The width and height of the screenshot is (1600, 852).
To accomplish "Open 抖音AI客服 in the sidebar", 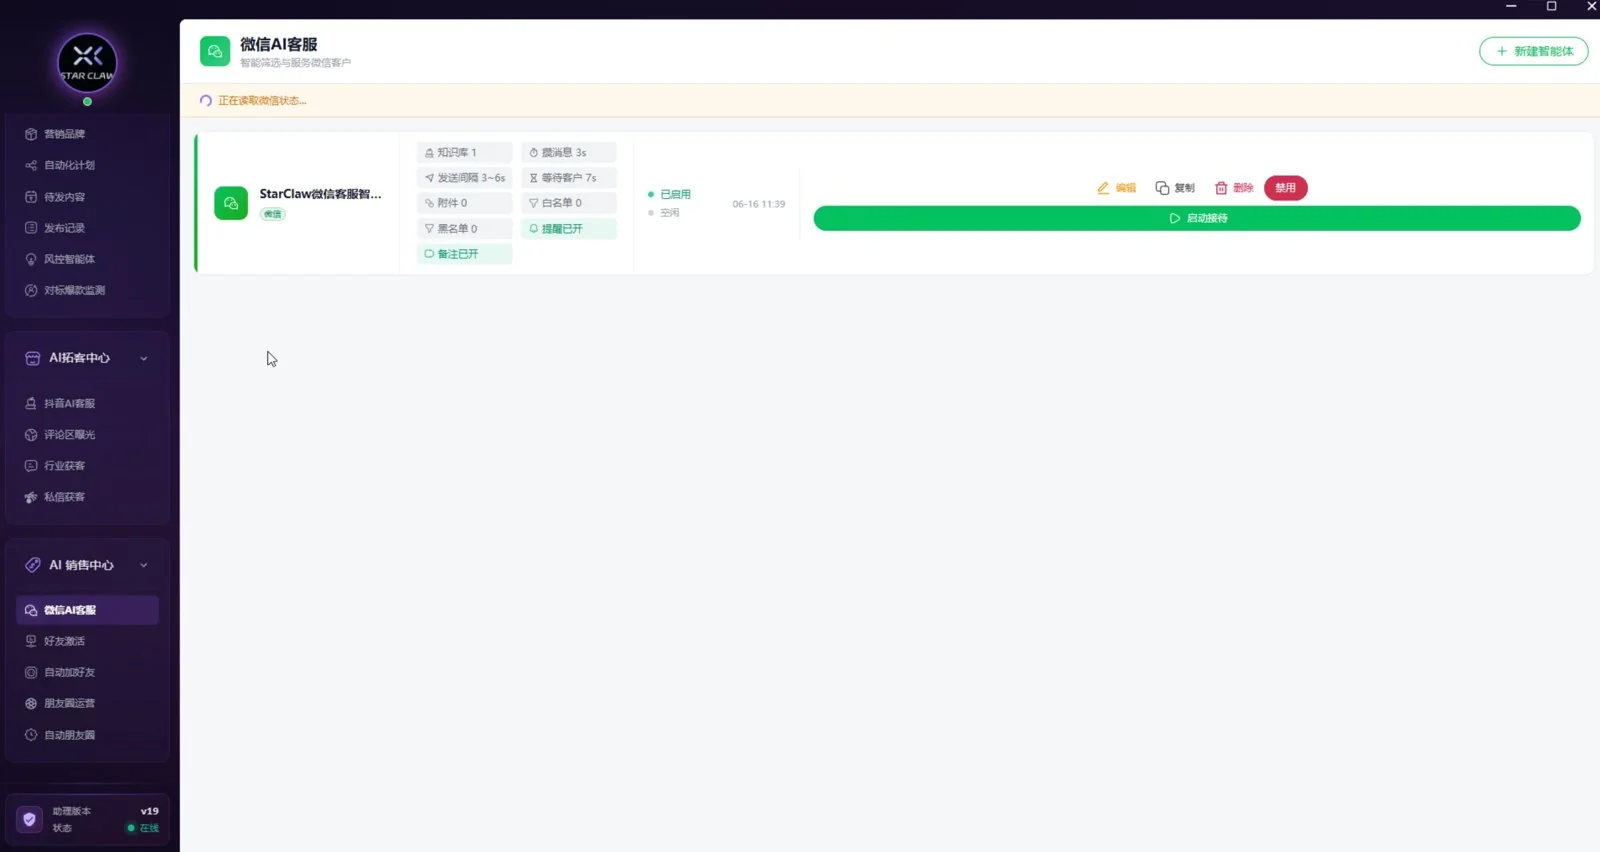I will (x=87, y=403).
